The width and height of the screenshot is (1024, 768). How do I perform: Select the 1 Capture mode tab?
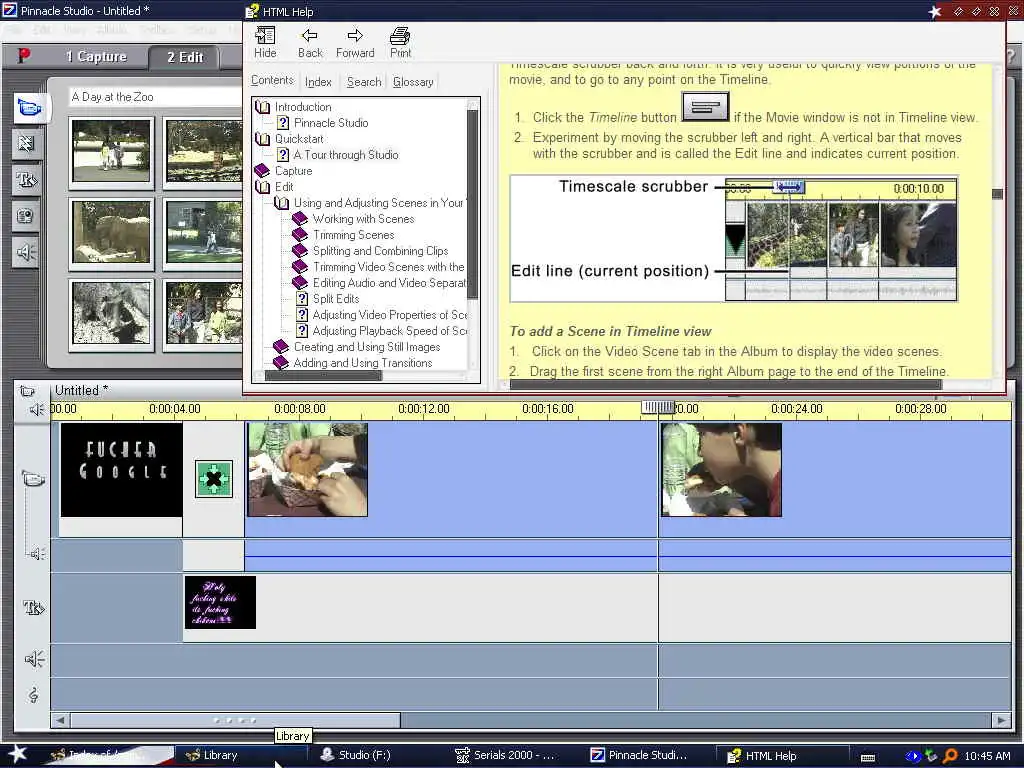pyautogui.click(x=96, y=57)
